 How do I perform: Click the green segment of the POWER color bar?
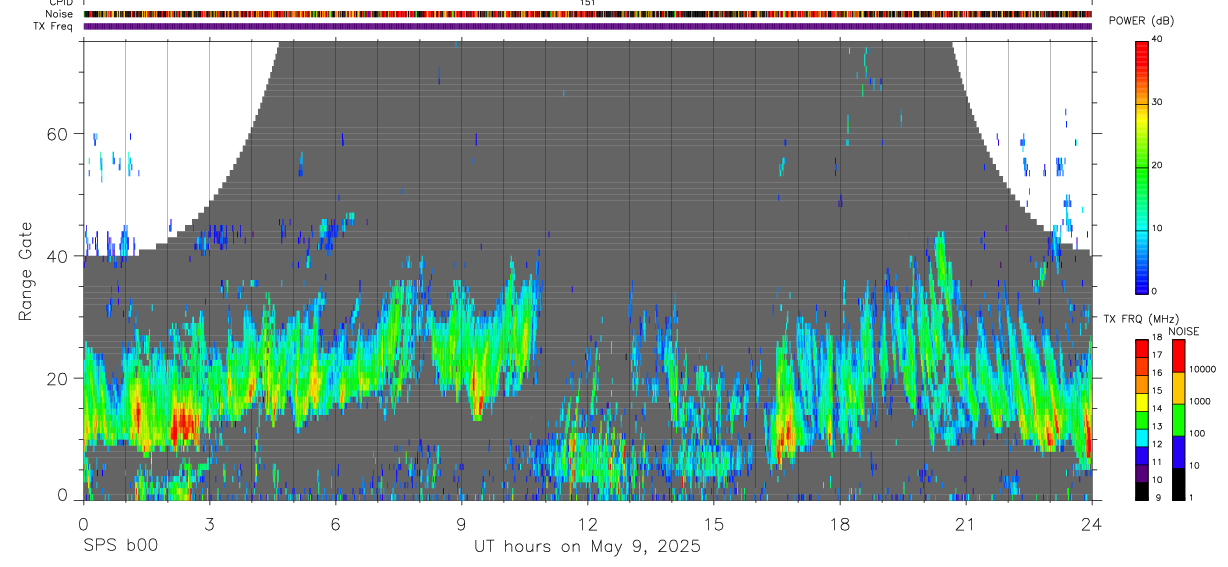tap(1142, 176)
